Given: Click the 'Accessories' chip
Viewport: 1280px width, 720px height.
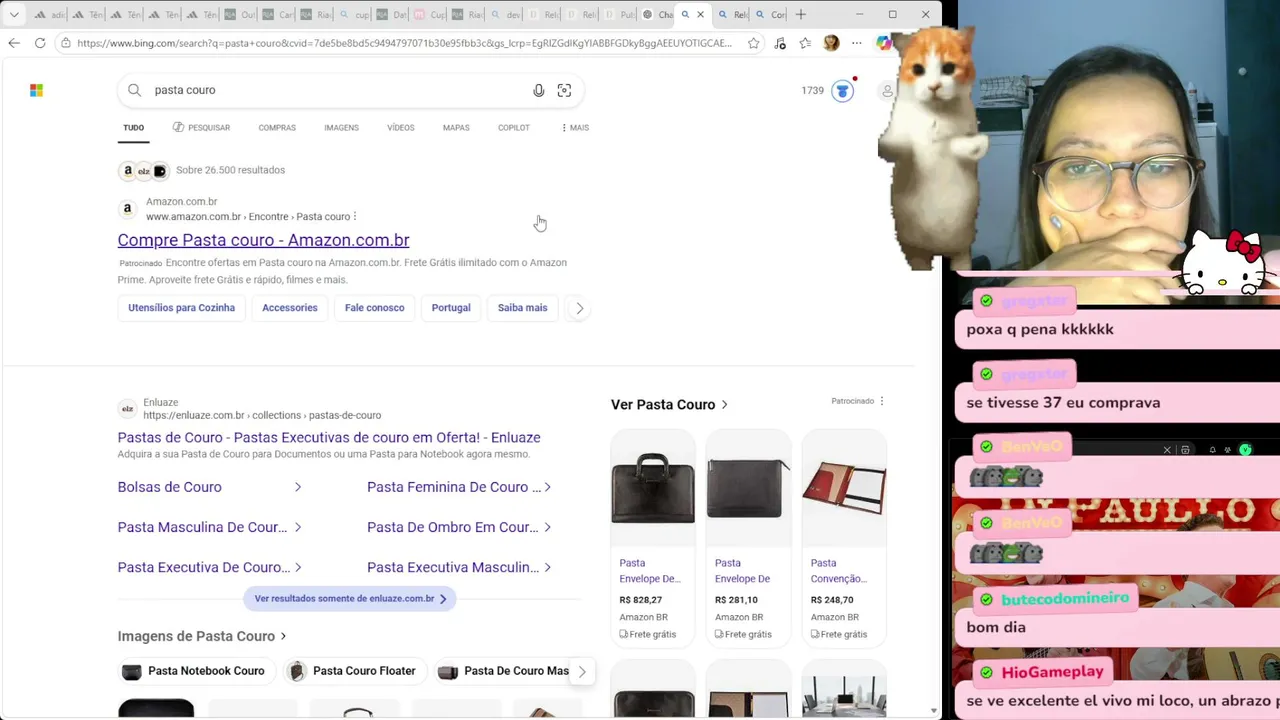Looking at the screenshot, I should coord(290,308).
